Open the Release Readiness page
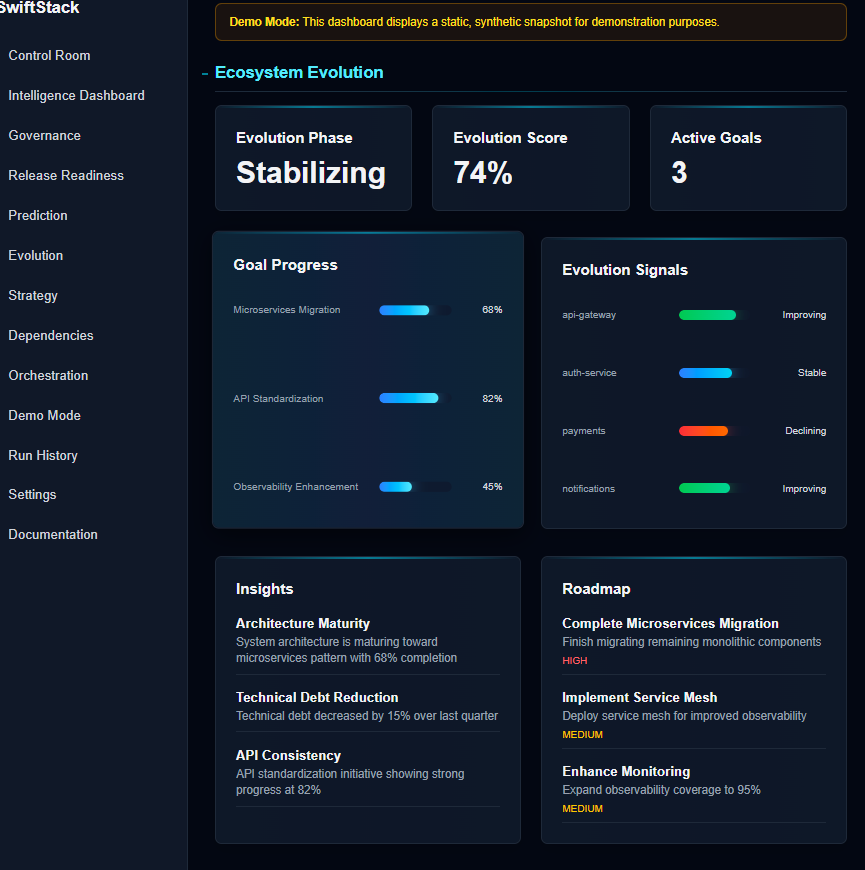The image size is (865, 870). coord(65,175)
